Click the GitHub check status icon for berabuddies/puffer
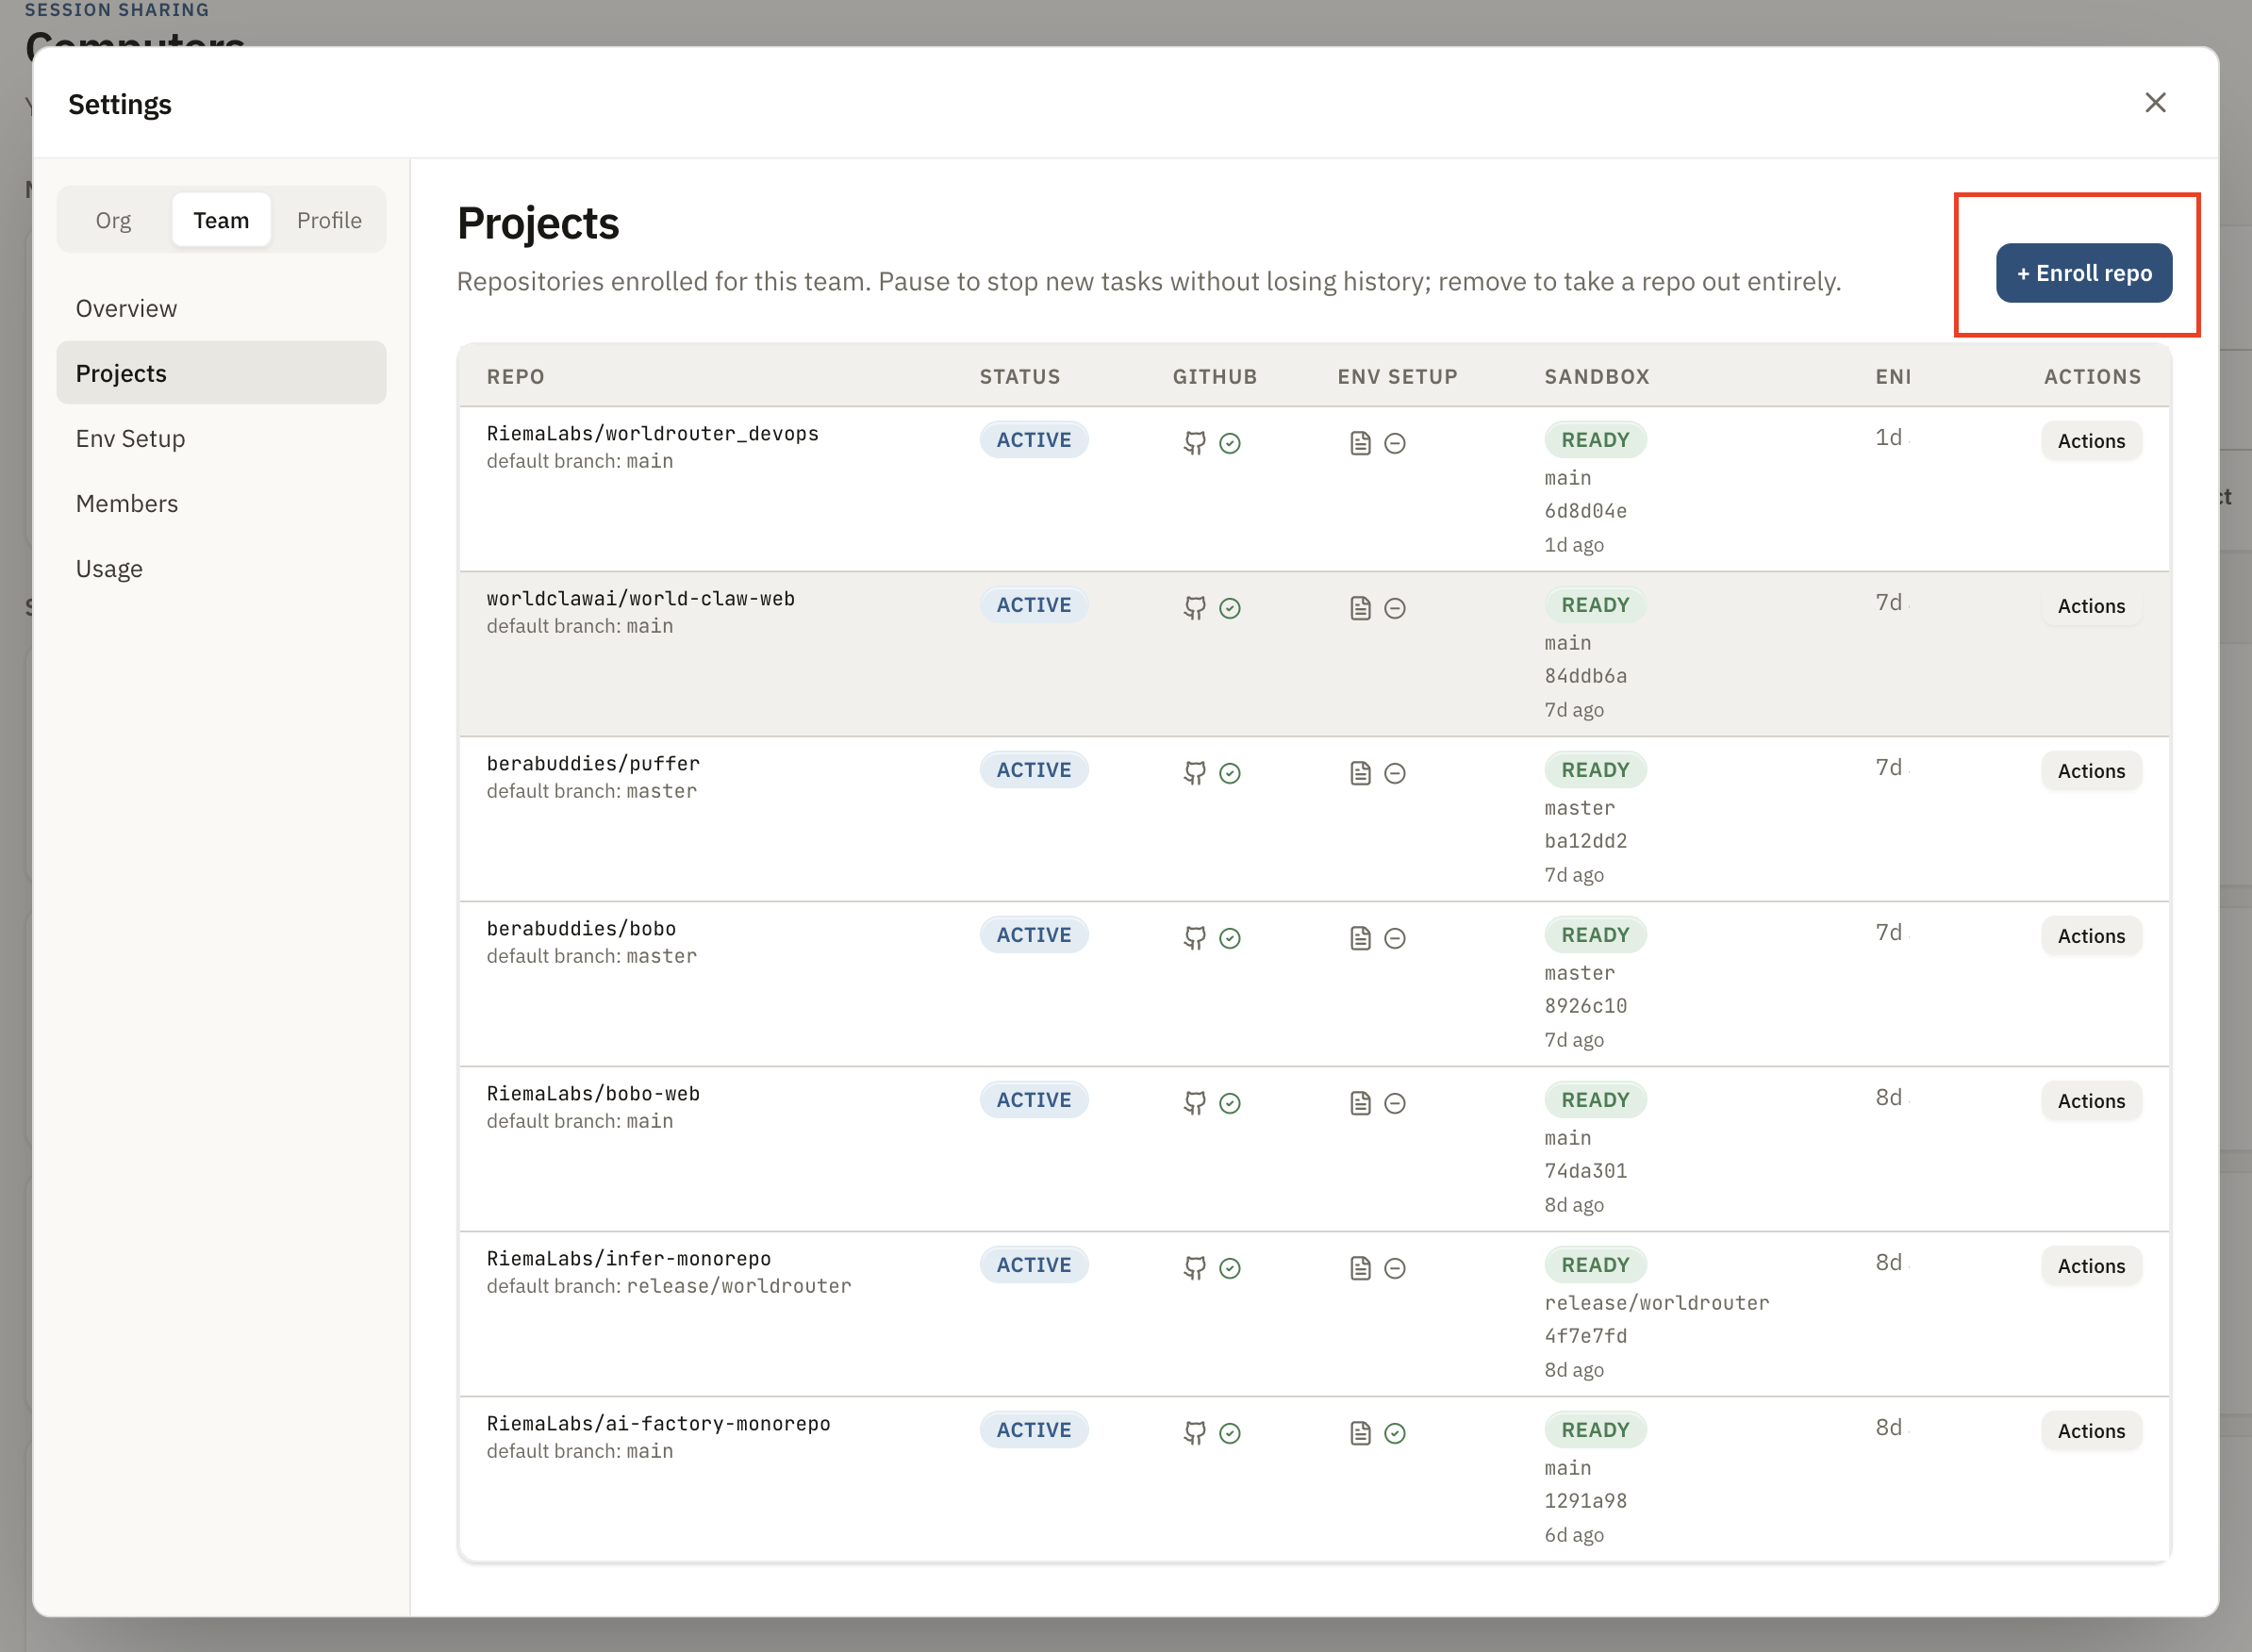 (1230, 773)
